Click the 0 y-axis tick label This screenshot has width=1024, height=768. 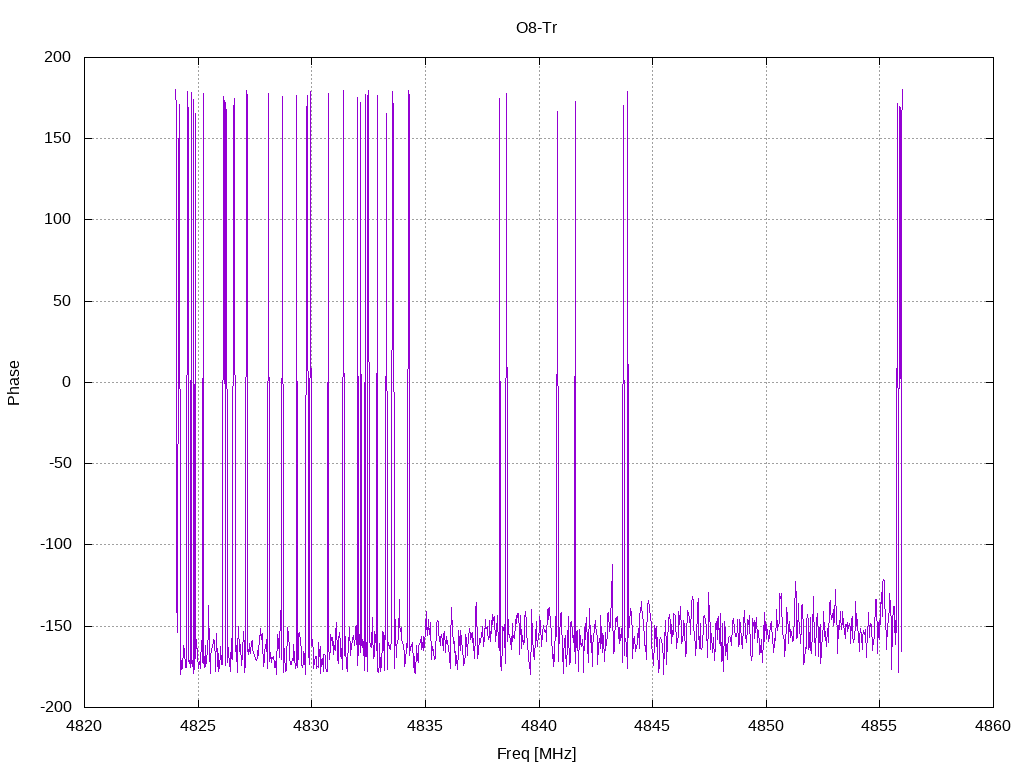(x=67, y=382)
